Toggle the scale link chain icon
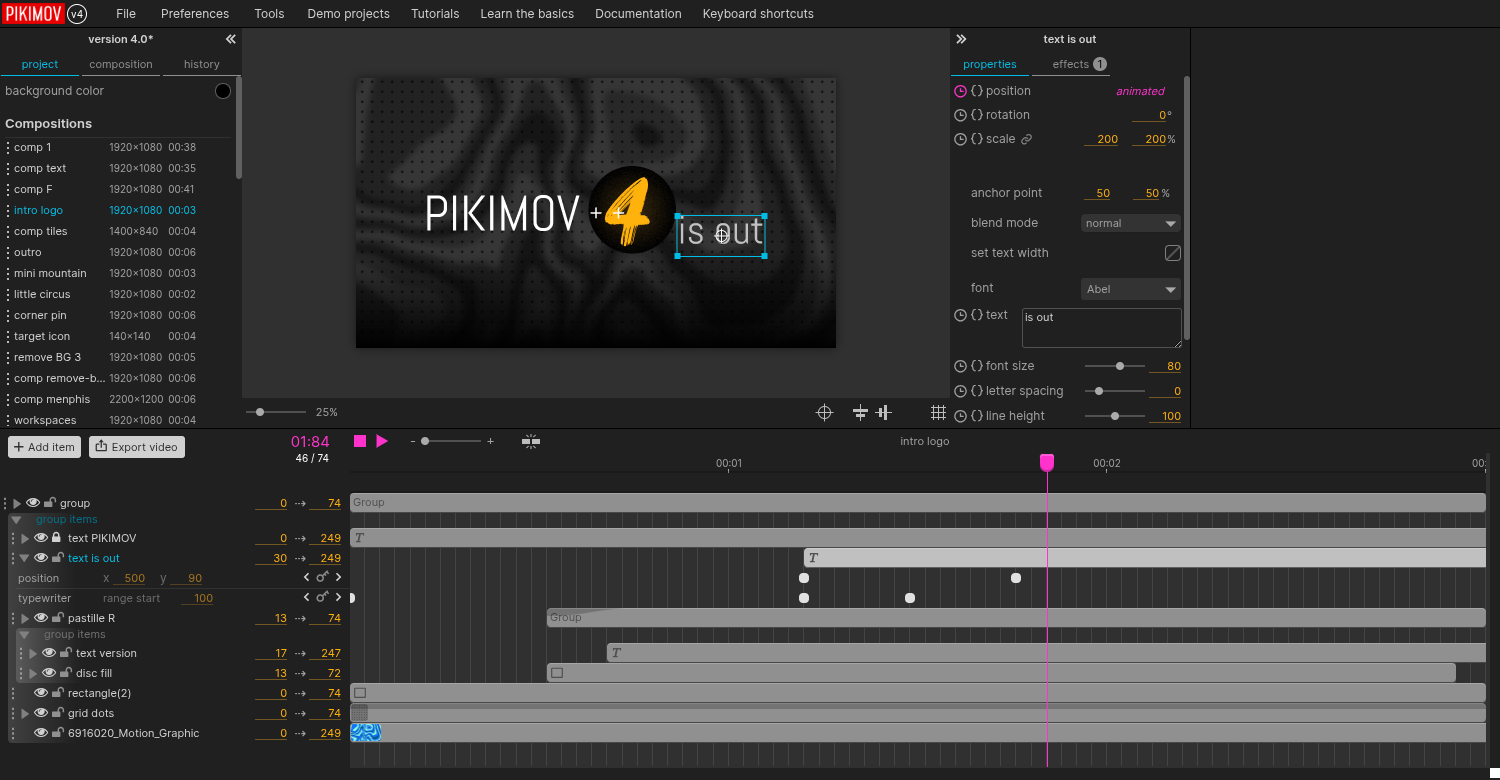Image resolution: width=1500 pixels, height=780 pixels. pos(1026,139)
